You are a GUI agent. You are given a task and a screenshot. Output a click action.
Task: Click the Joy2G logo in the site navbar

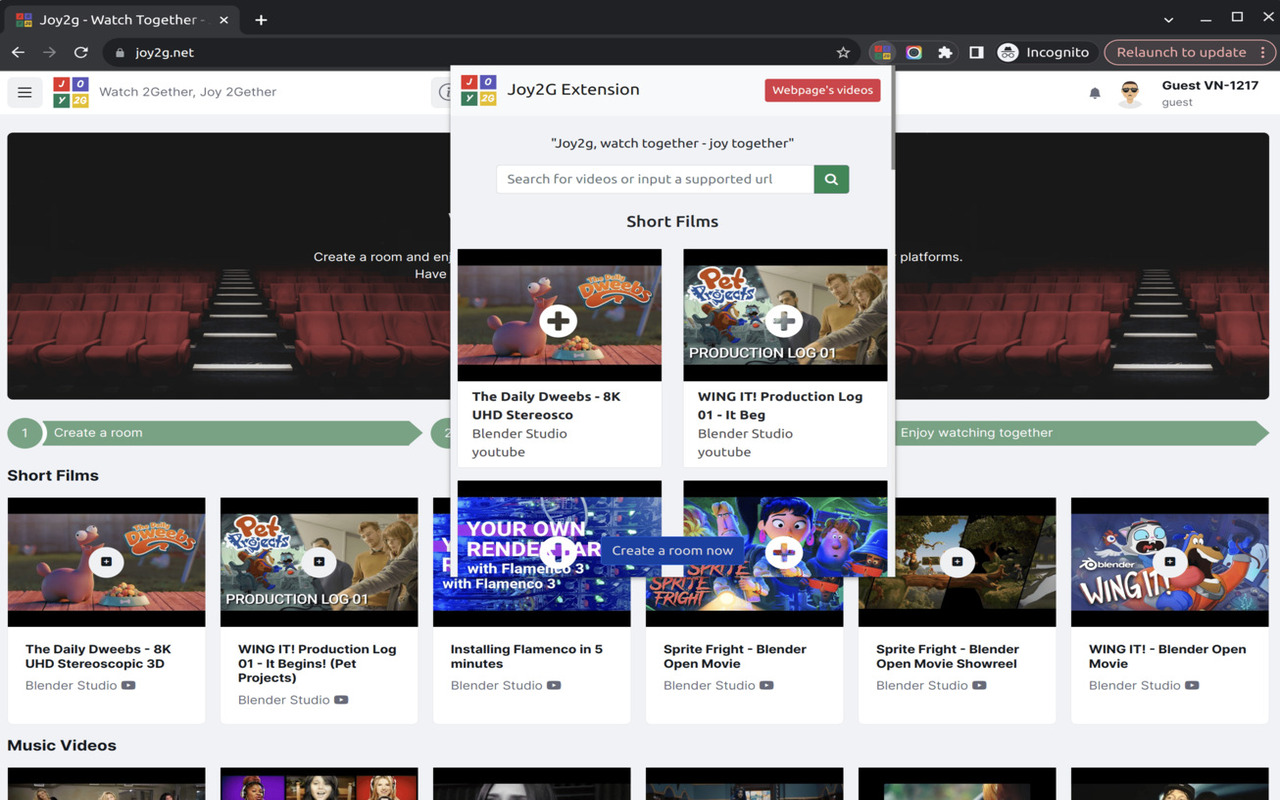(71, 92)
